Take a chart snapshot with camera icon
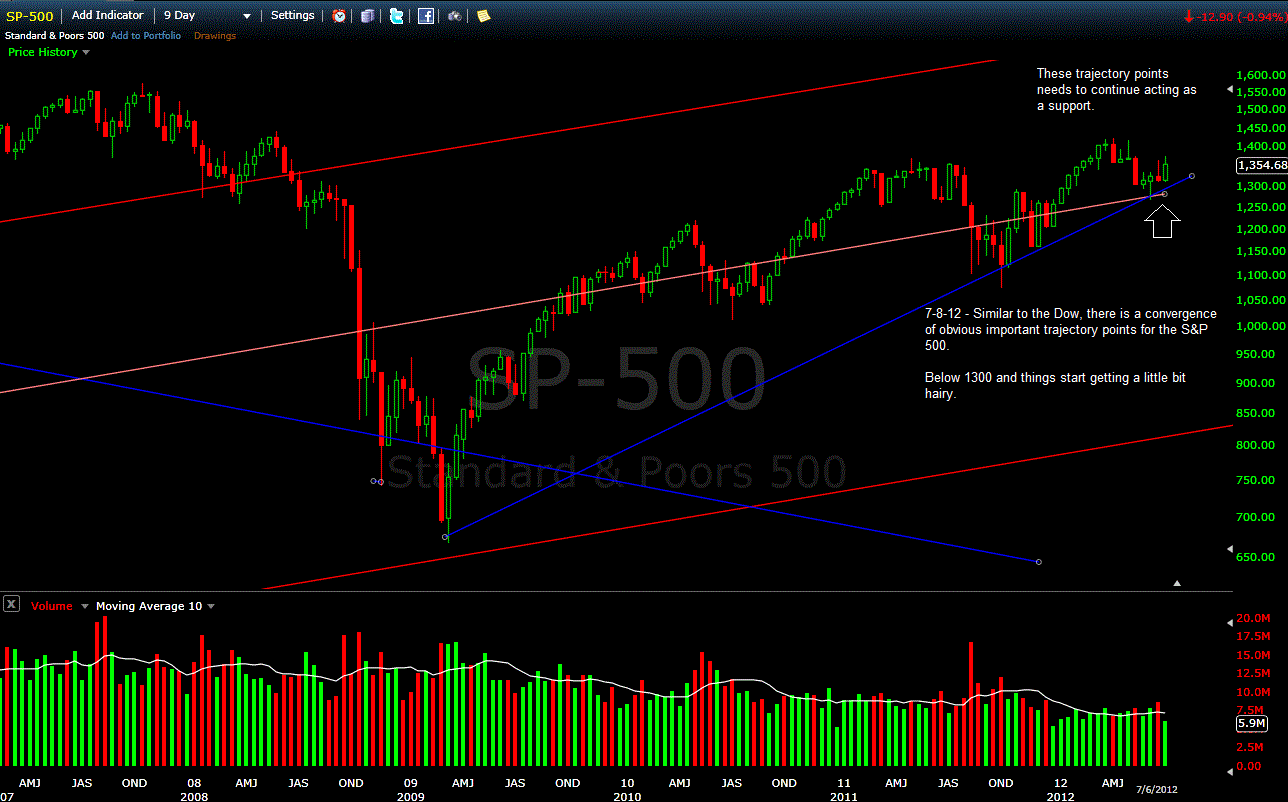 [x=454, y=16]
